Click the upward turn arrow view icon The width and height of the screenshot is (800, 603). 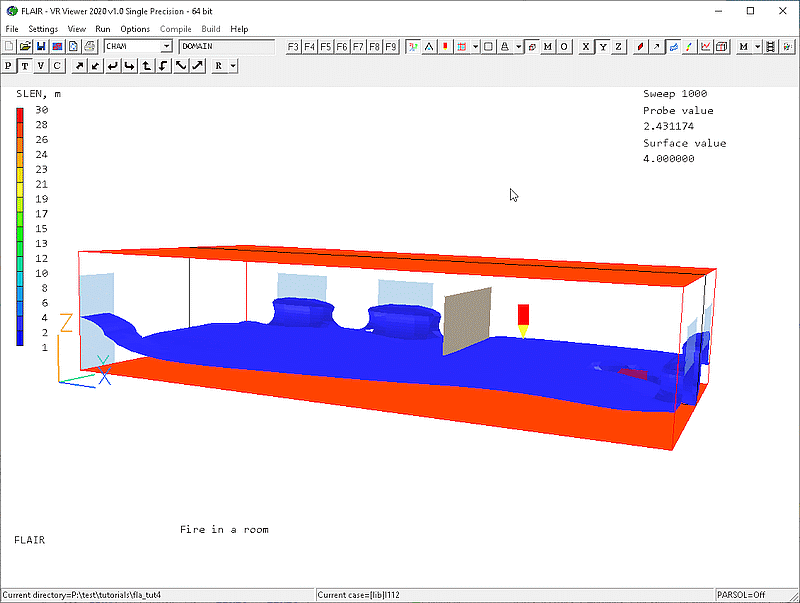147,66
